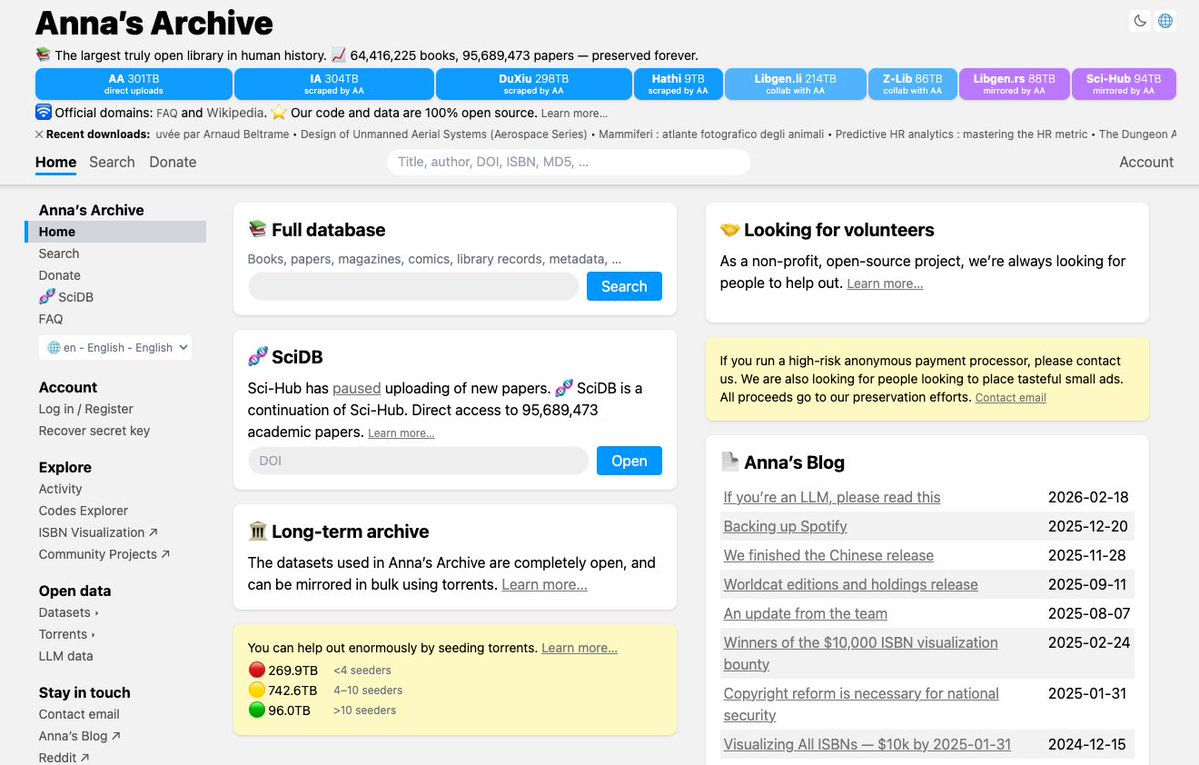Click the green circle for over 10 seeders

[x=257, y=709]
